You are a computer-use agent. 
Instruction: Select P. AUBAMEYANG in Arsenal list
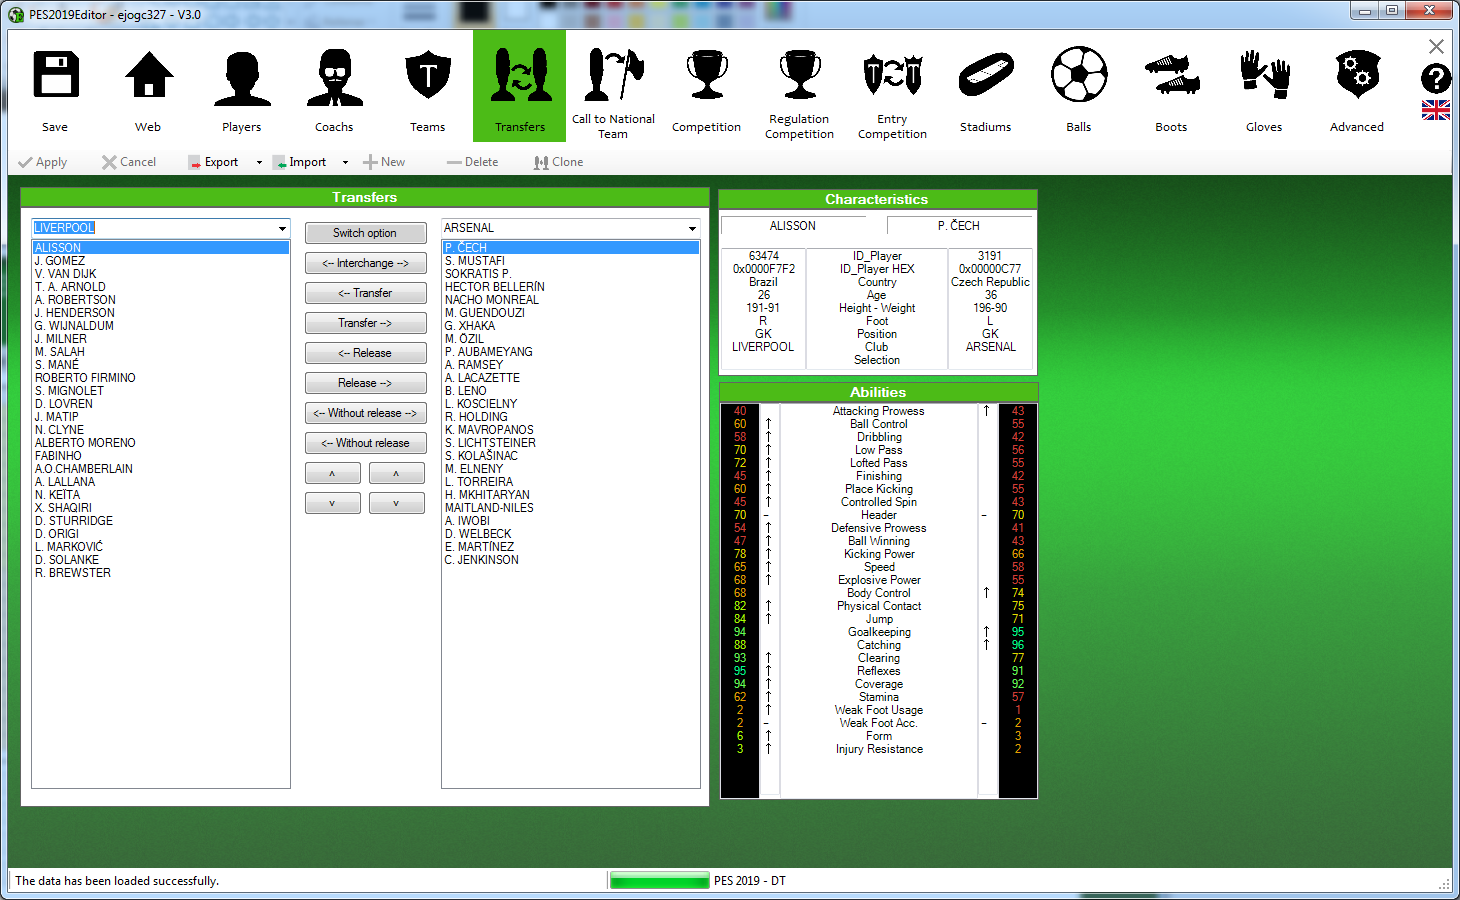(570, 352)
